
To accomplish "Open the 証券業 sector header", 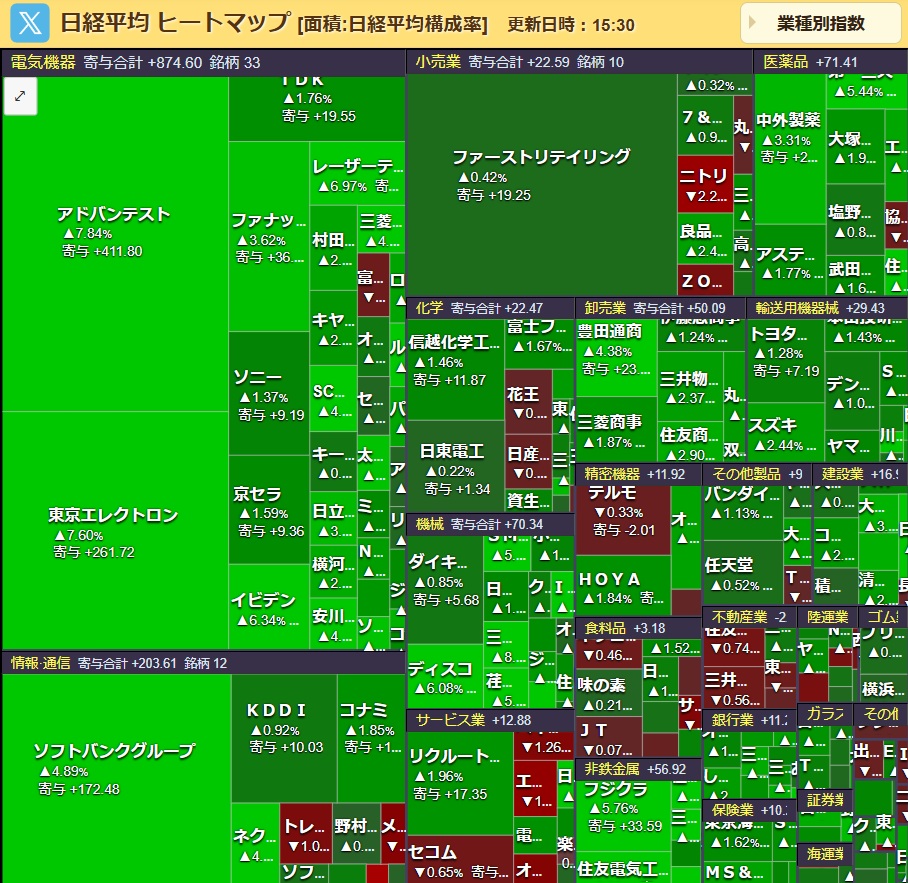I will pyautogui.click(x=825, y=800).
